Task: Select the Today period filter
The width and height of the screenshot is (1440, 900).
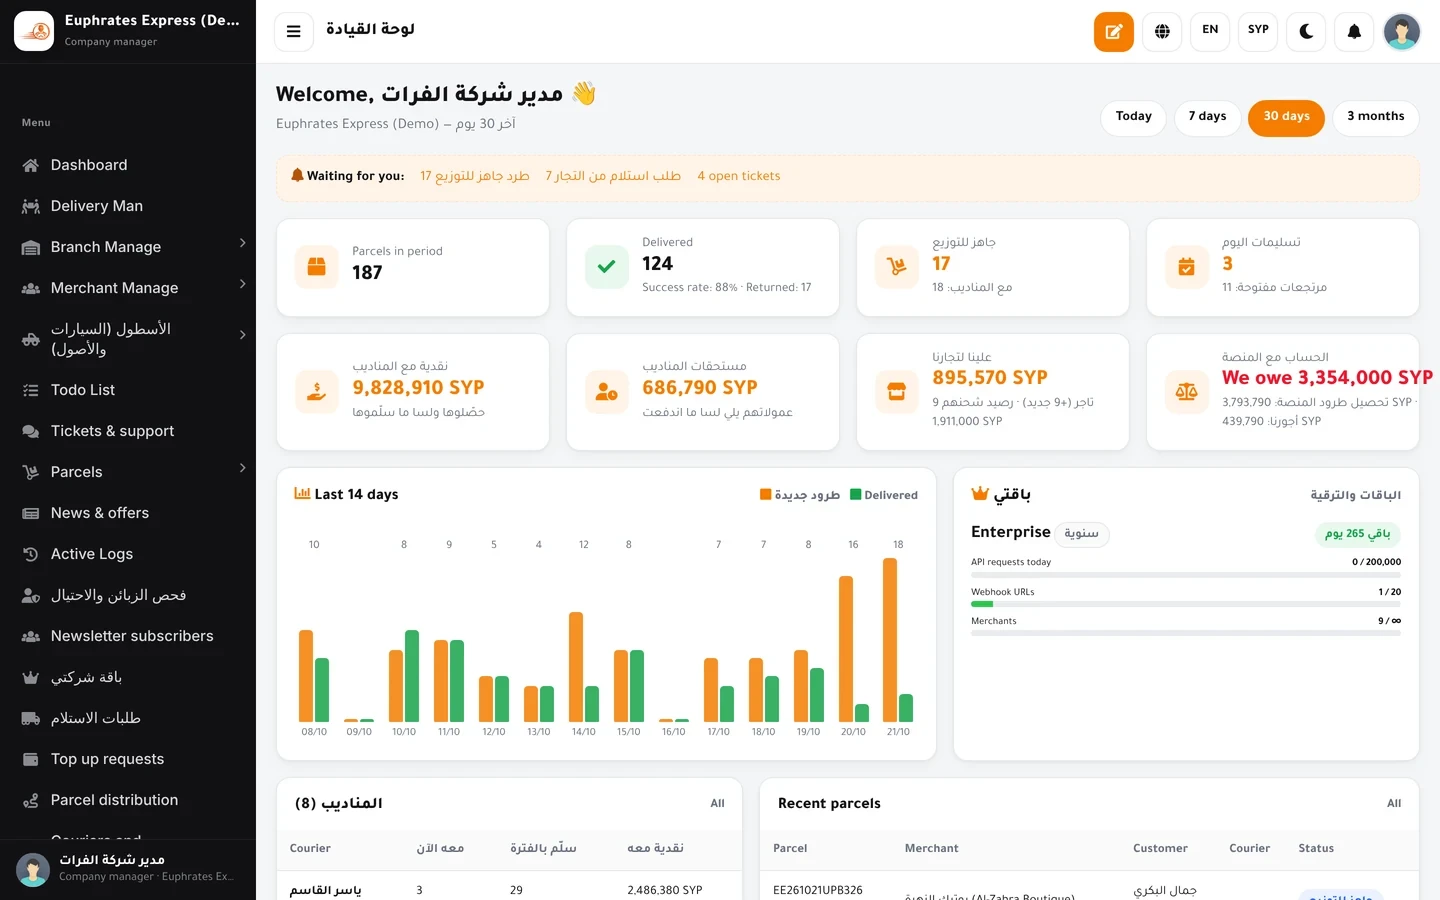Action: (1134, 118)
